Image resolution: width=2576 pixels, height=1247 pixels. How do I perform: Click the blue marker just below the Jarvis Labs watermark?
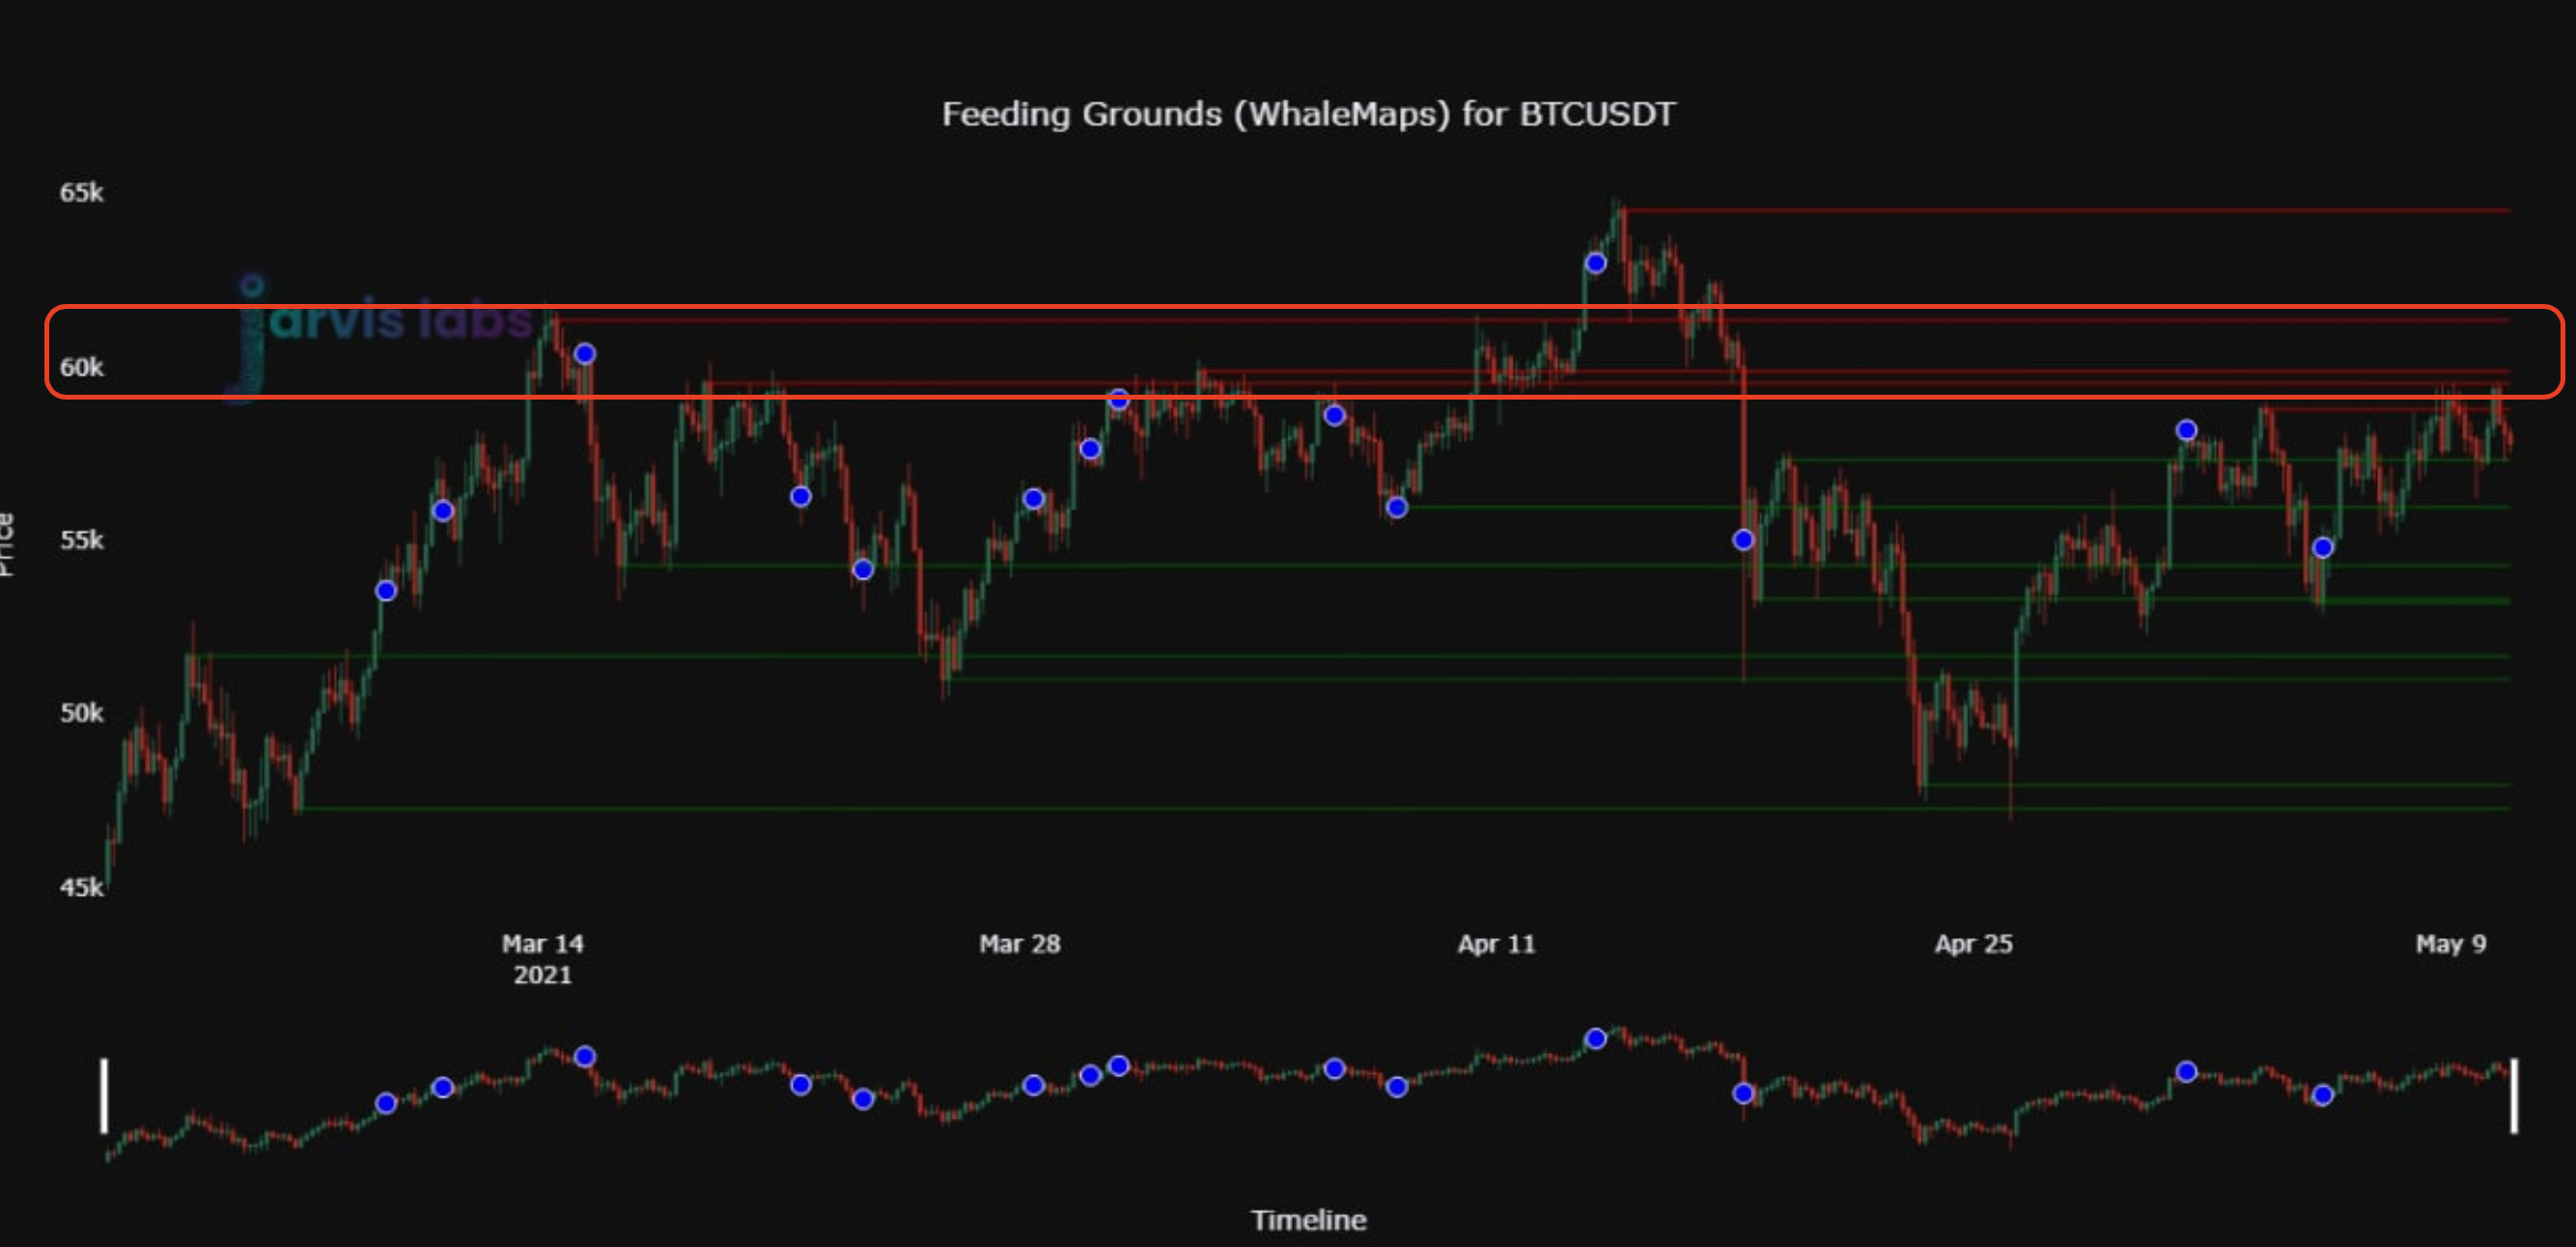click(x=585, y=354)
